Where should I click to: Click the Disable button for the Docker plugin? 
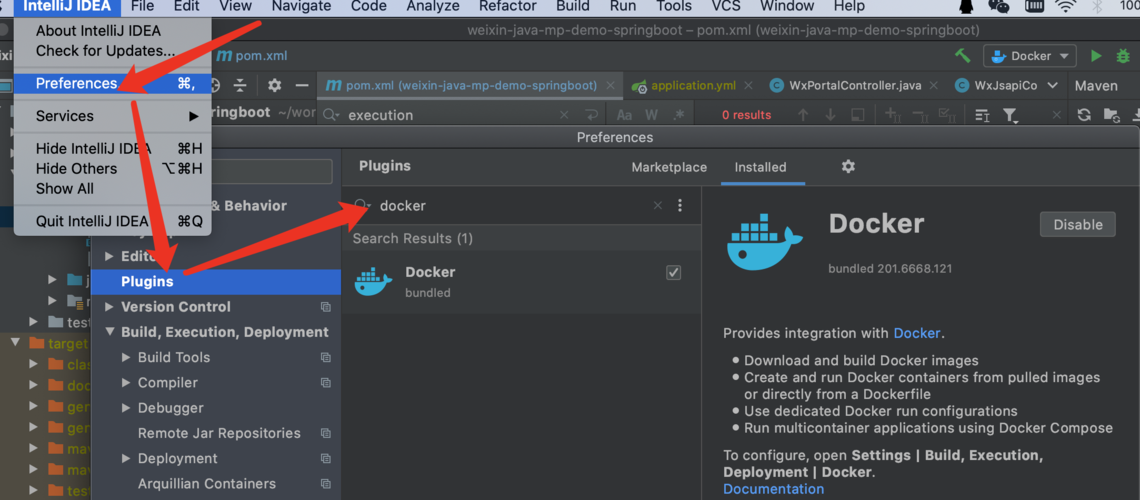point(1077,225)
